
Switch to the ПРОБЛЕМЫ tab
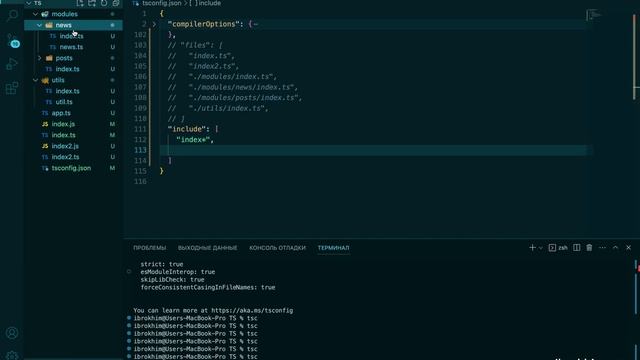coord(150,248)
